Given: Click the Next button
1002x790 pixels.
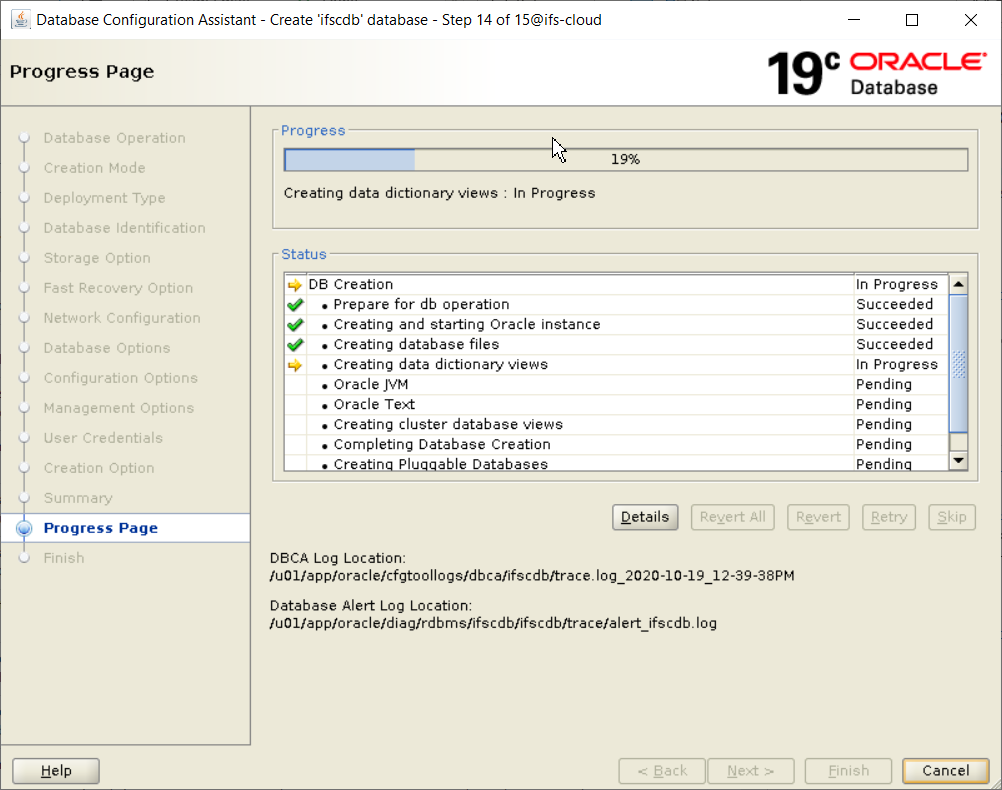Looking at the screenshot, I should coord(751,771).
